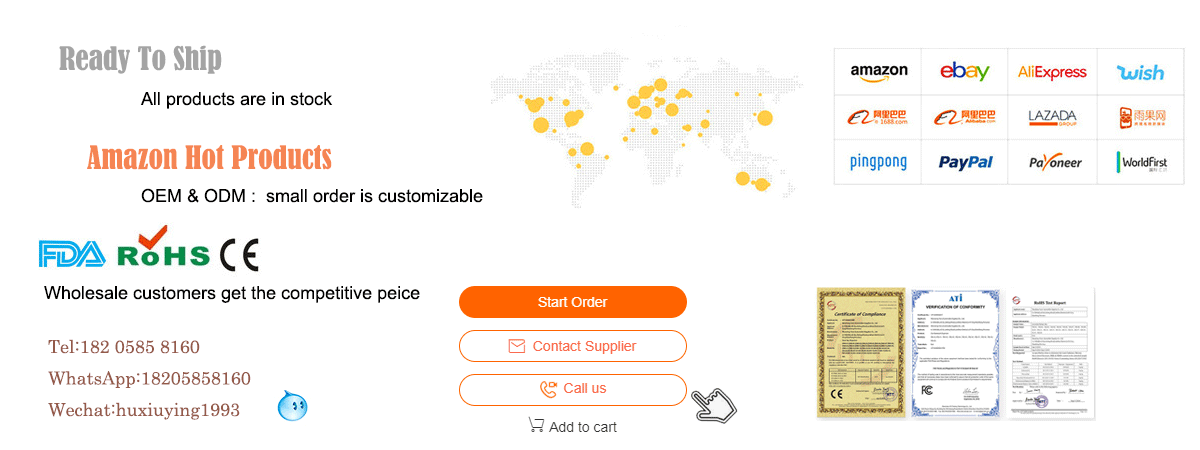
Task: Open the AliExpress logo tile
Action: 1052,72
